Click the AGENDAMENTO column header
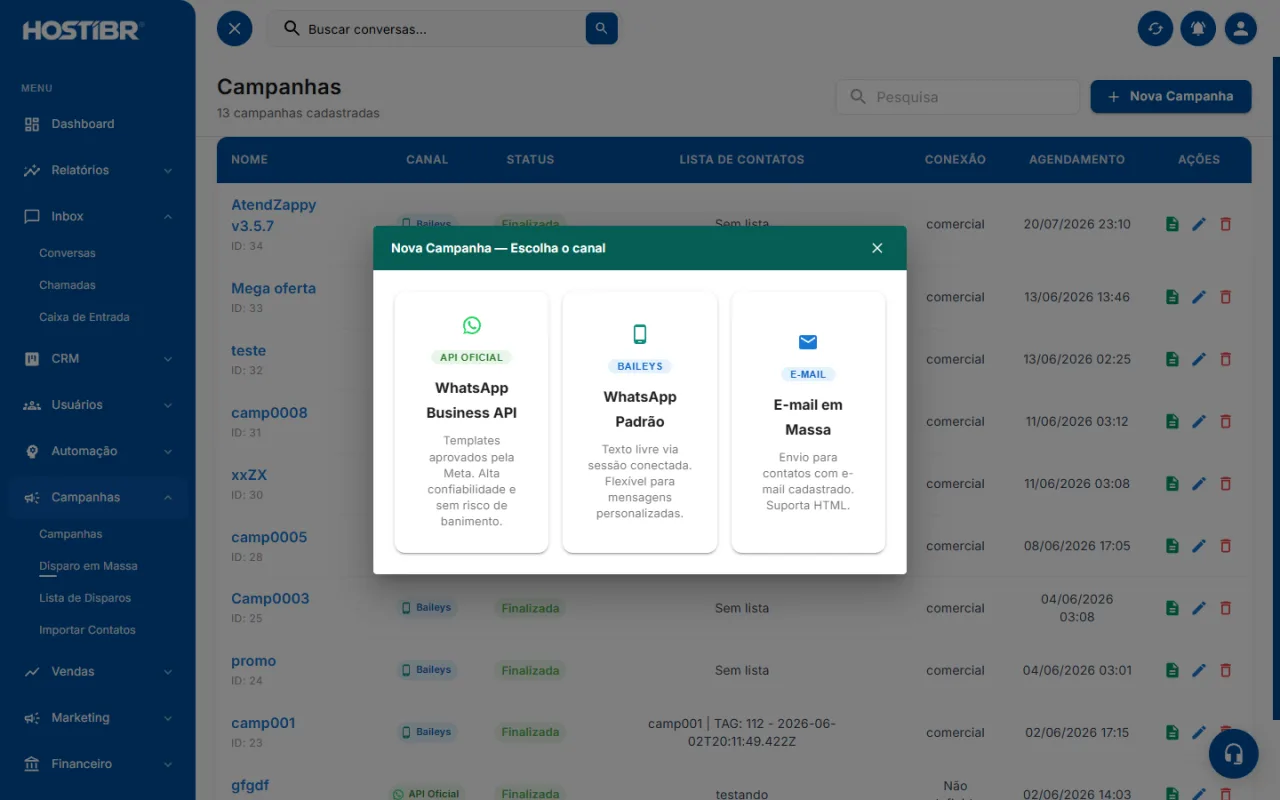The height and width of the screenshot is (800, 1280). point(1077,159)
